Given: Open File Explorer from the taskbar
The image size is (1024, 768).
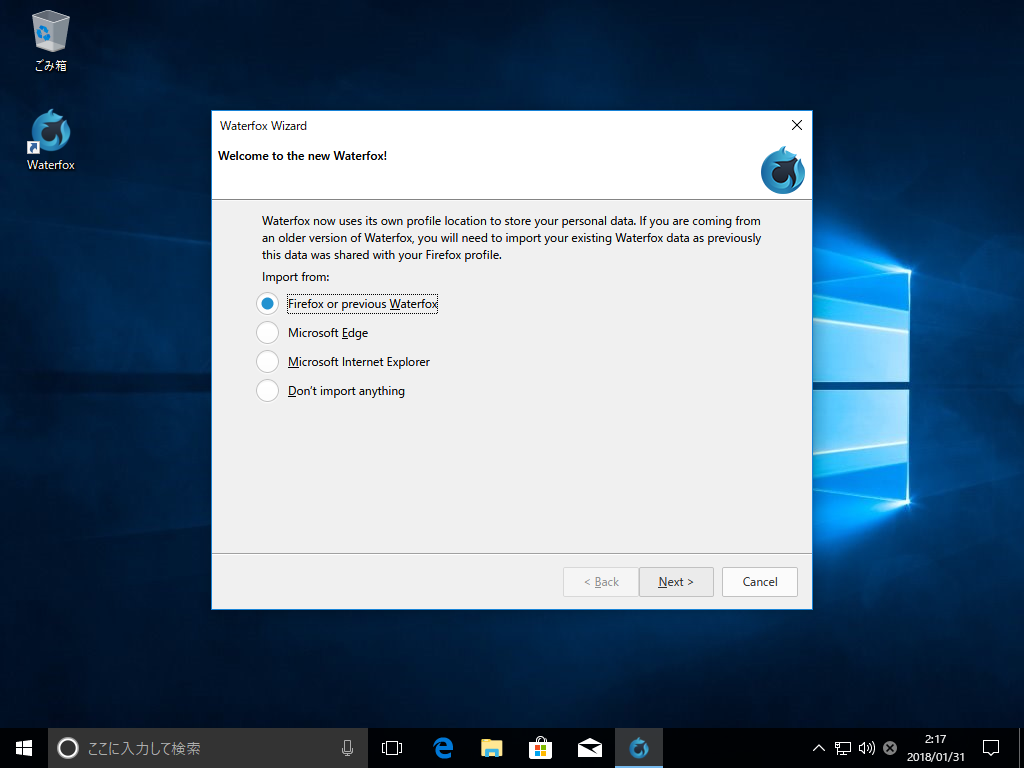Looking at the screenshot, I should pos(492,748).
